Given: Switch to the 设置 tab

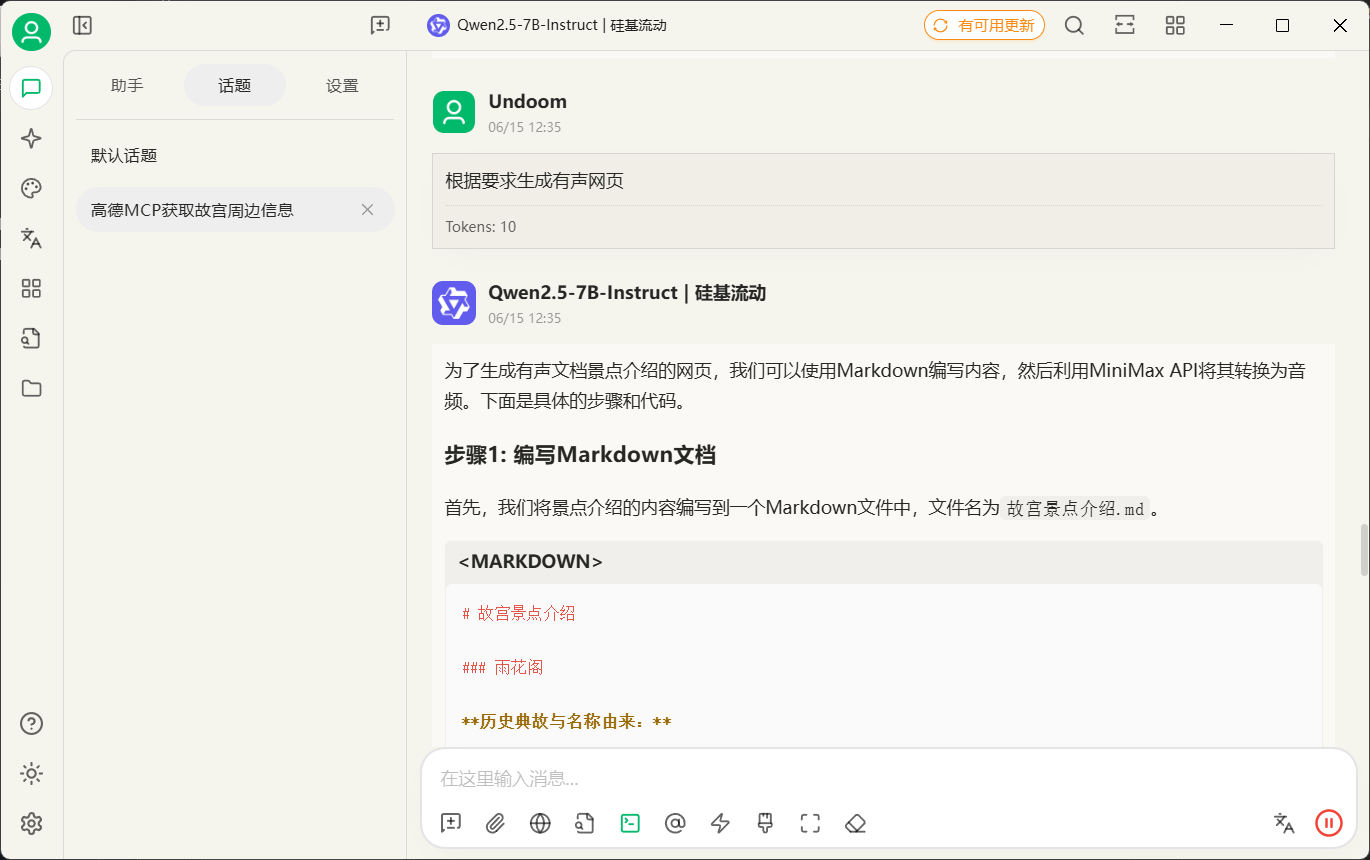Looking at the screenshot, I should click(x=342, y=86).
